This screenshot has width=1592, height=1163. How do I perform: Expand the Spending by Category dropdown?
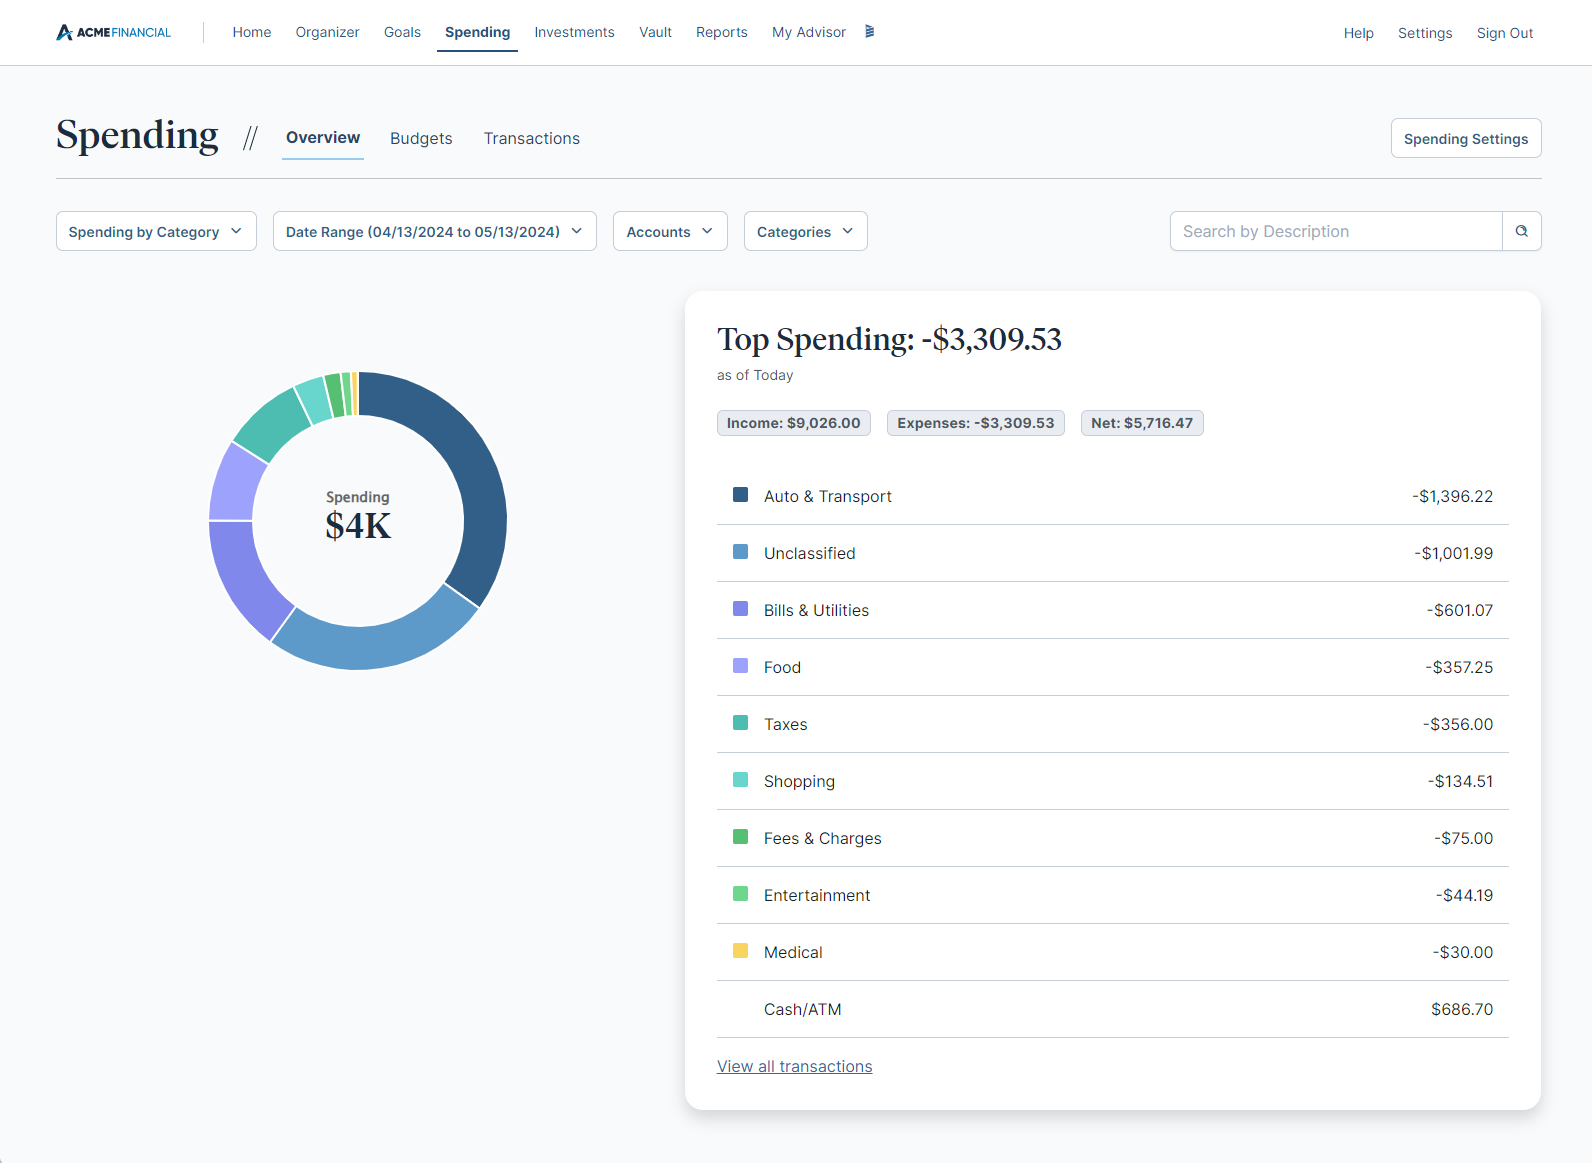point(156,231)
